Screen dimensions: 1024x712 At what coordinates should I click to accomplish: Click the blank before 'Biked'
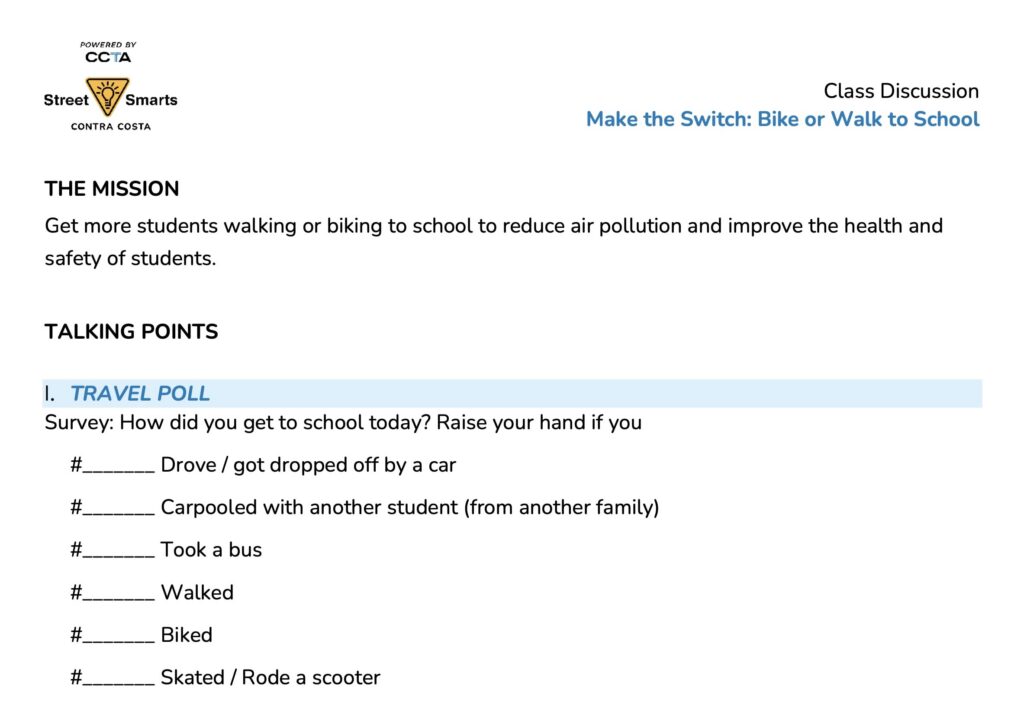[118, 636]
